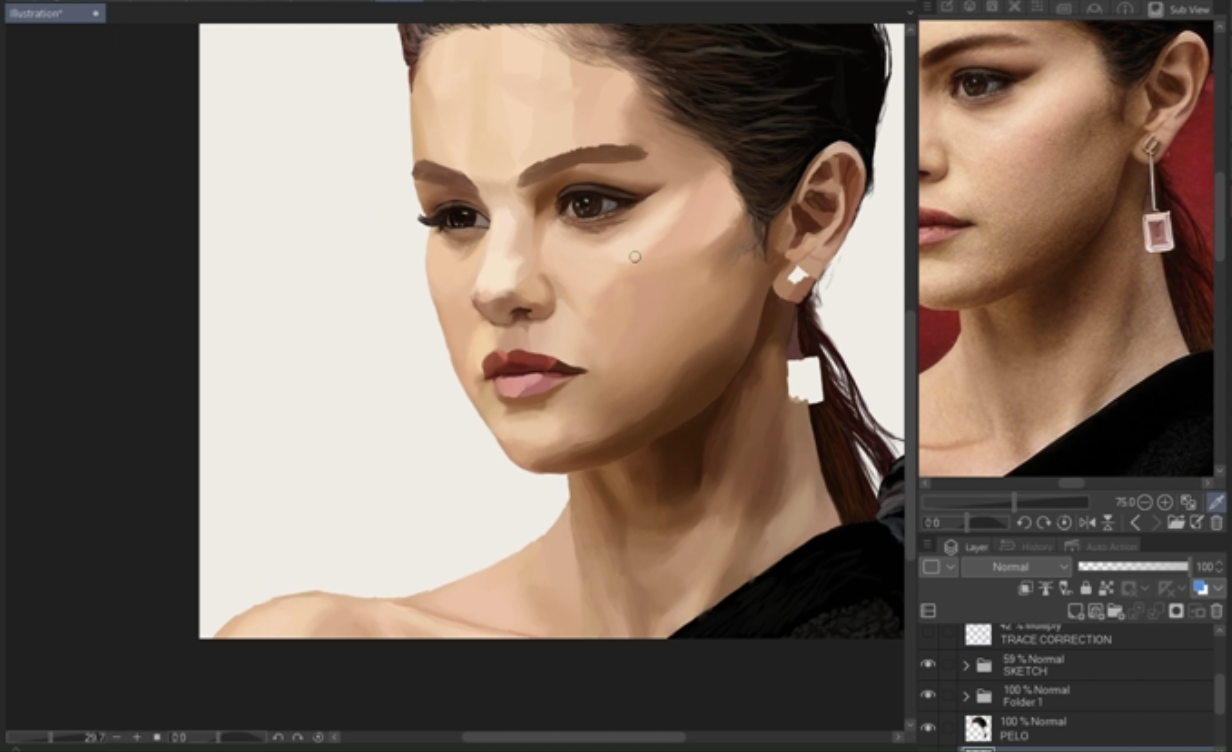Create a new layer folder
The image size is (1232, 752).
[1116, 611]
